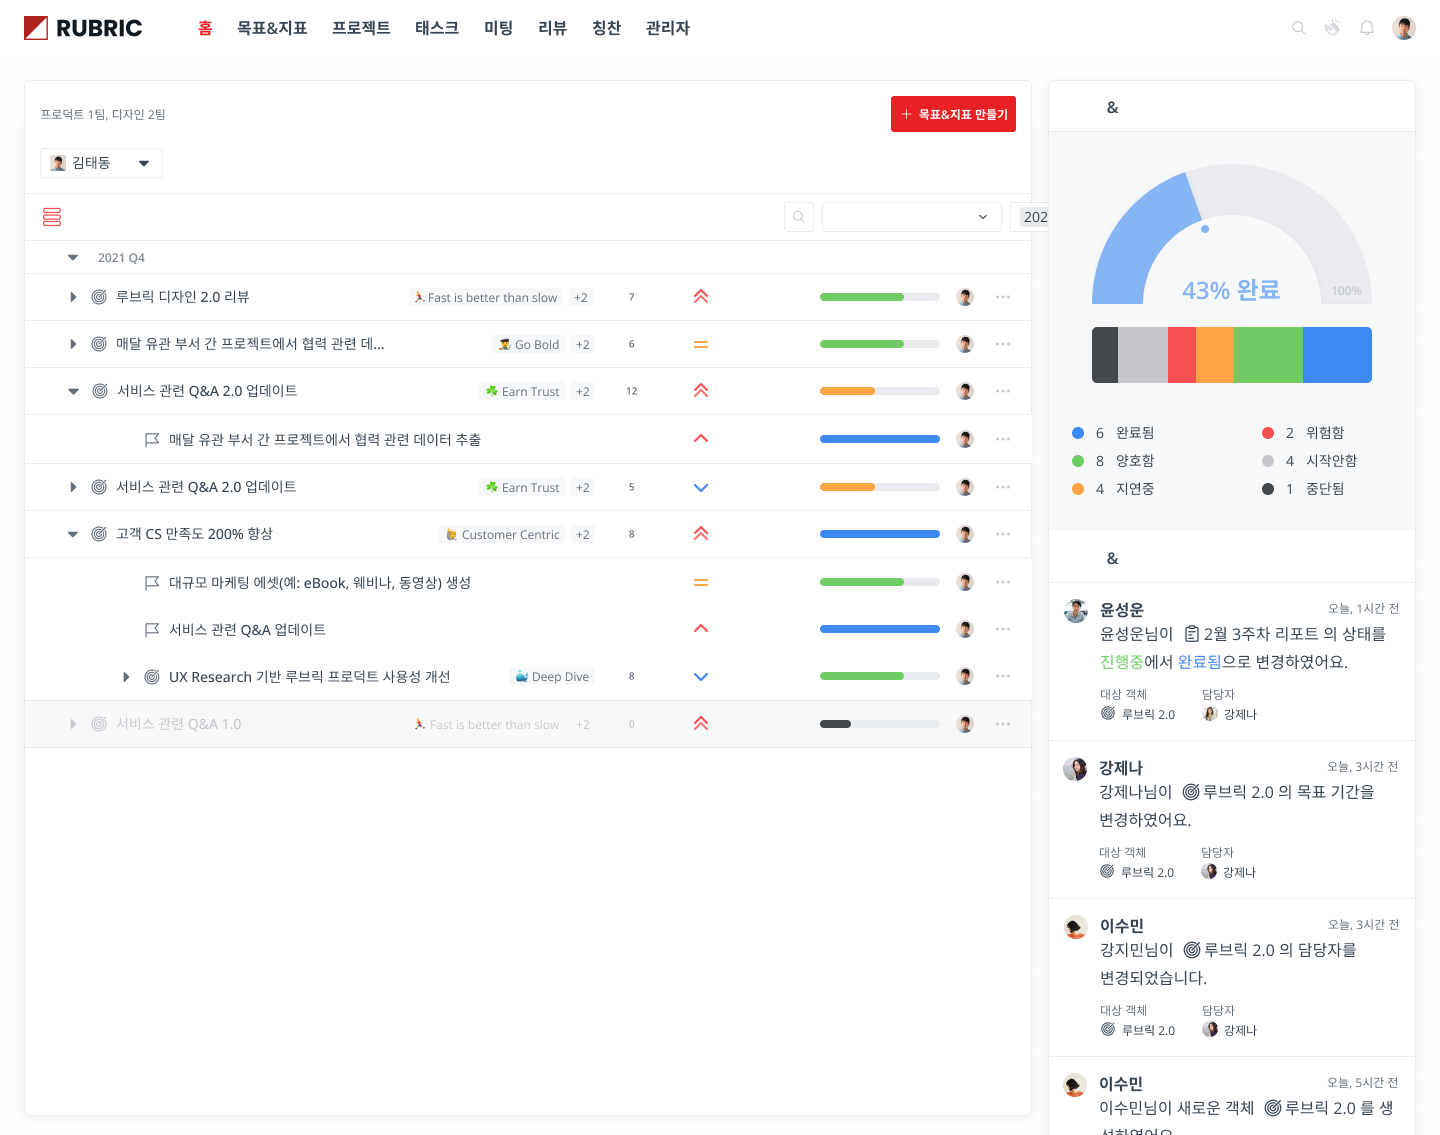Screen dimensions: 1440x1135
Task: Switch to the 미팅 menu item
Action: click(x=498, y=28)
